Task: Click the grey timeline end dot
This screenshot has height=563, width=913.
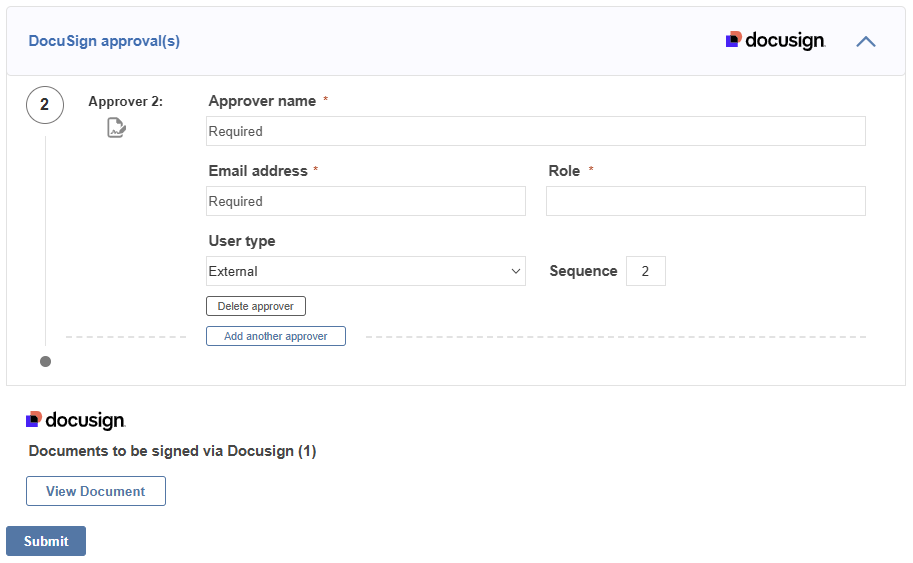Action: click(45, 362)
